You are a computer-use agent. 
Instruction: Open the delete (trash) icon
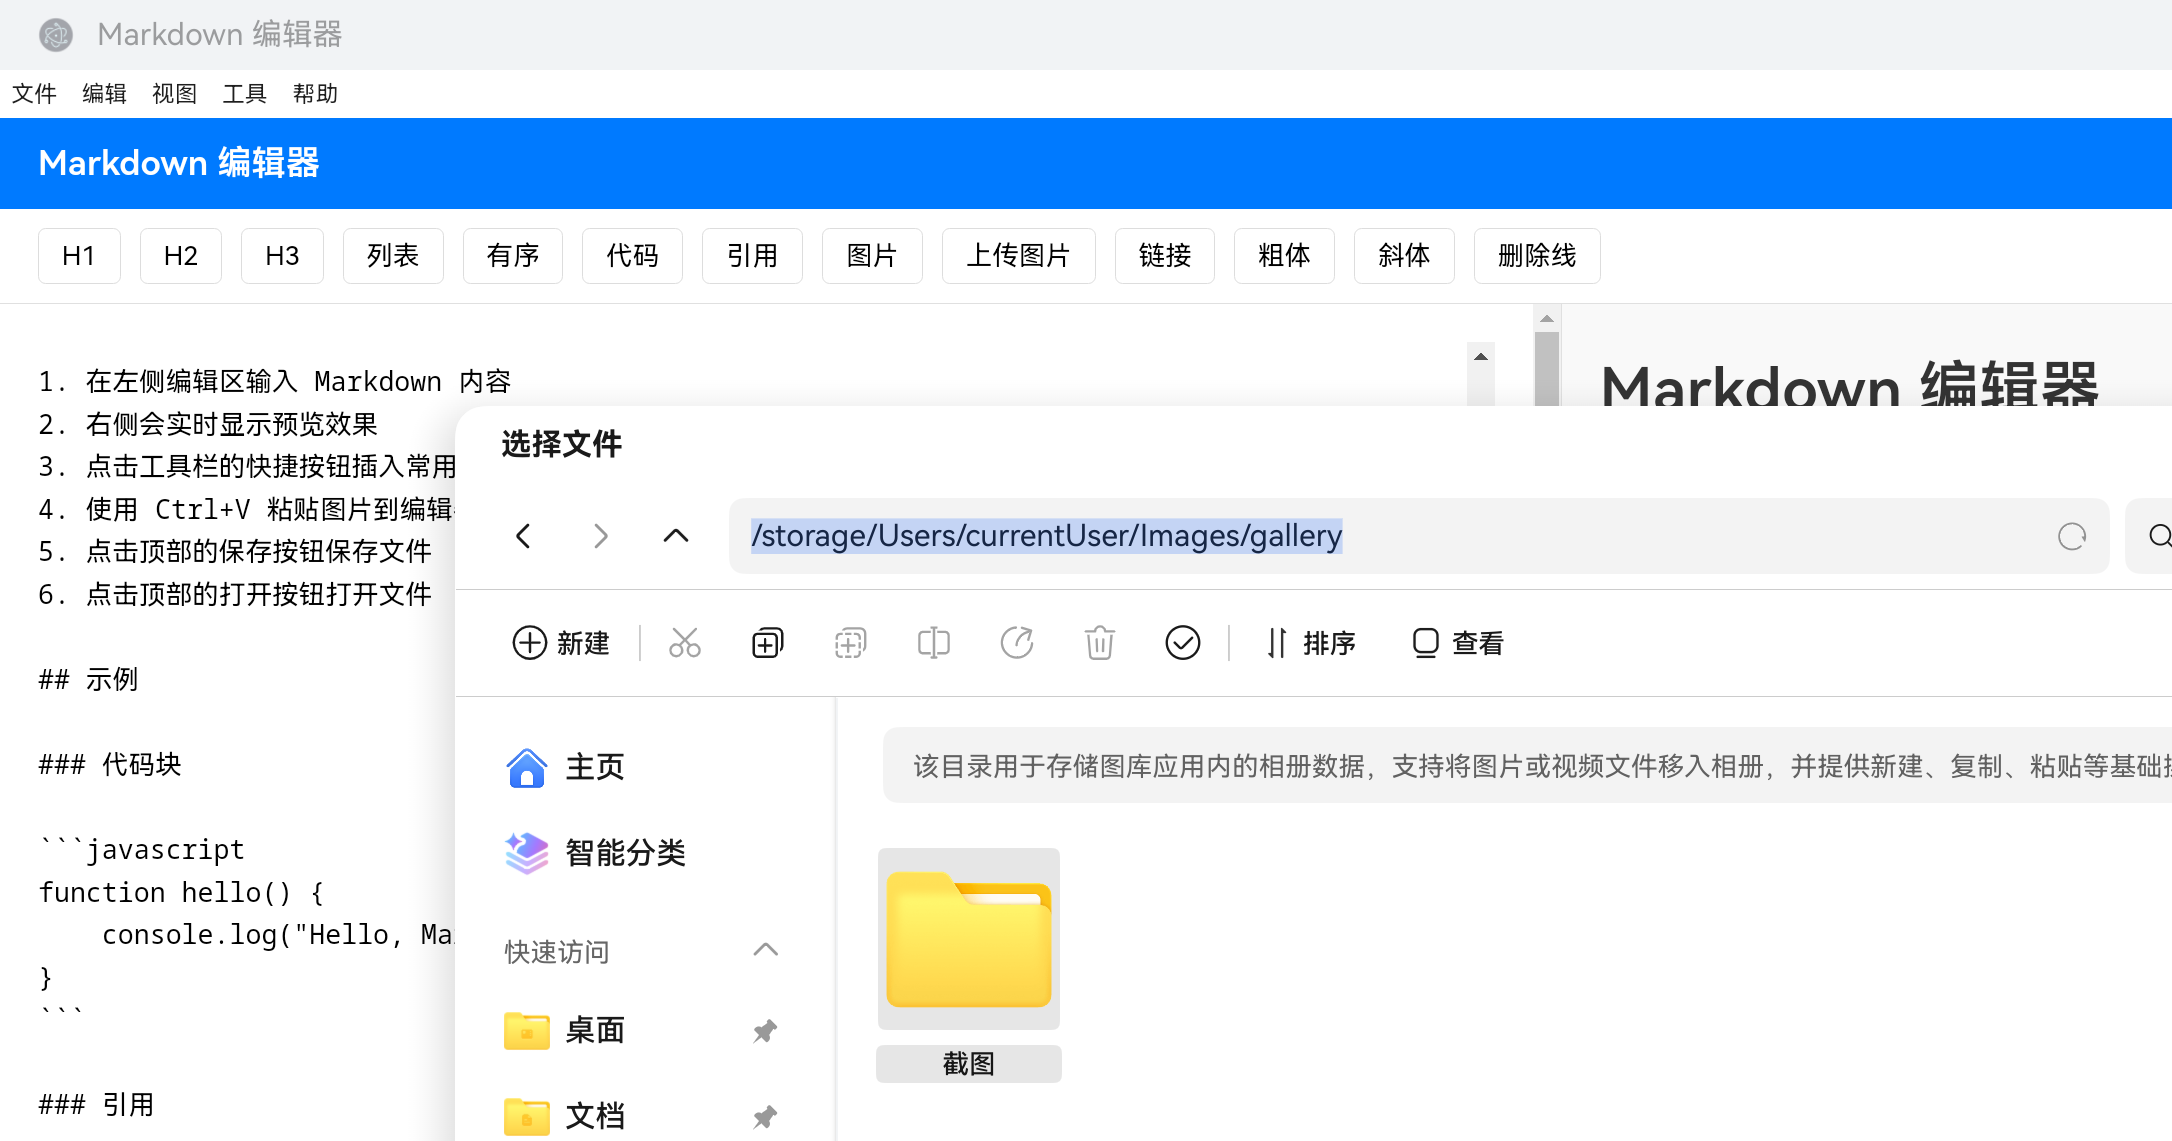click(1100, 643)
